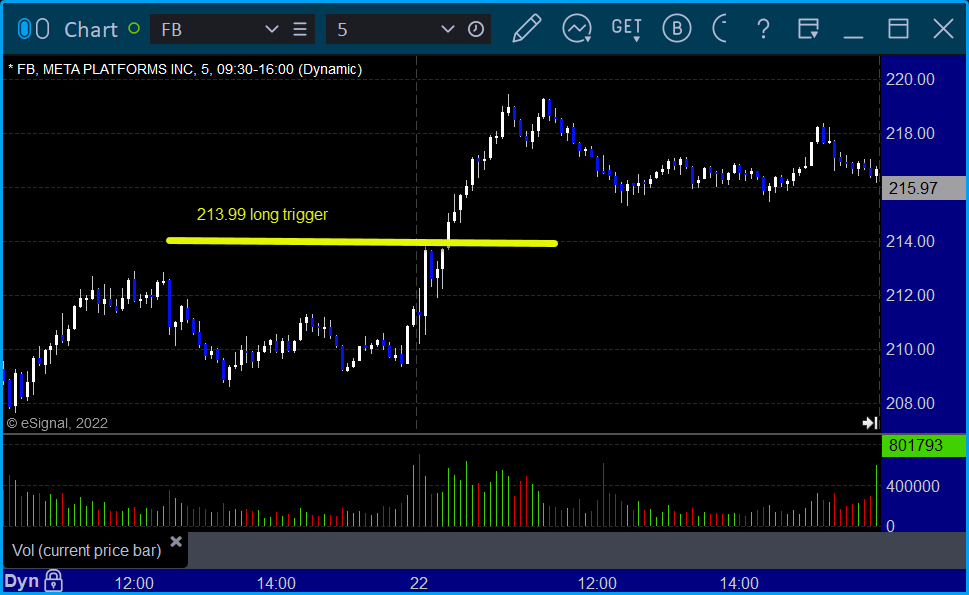The width and height of the screenshot is (969, 595).
Task: Click the 220.00 price axis label
Action: click(x=910, y=79)
